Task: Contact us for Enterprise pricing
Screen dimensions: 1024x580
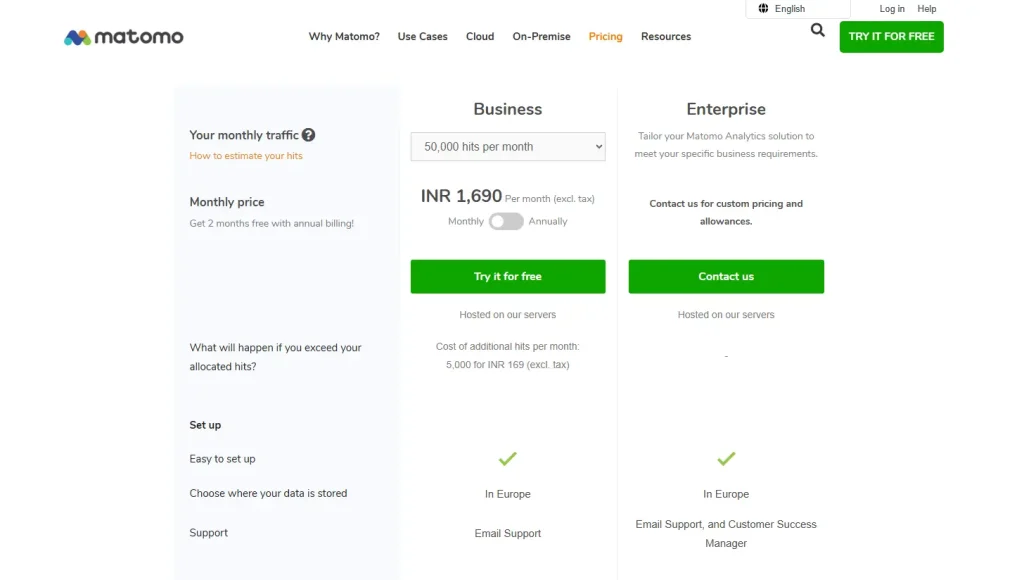Action: click(726, 276)
